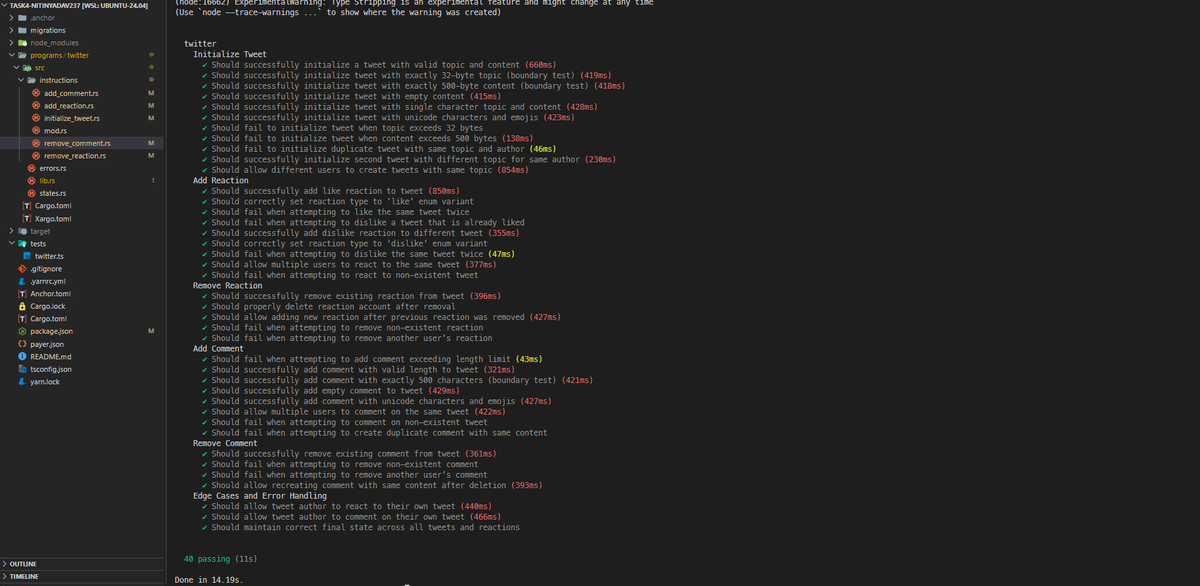Click 'maintain correct final state' test line
The width and height of the screenshot is (1200, 586).
coord(360,527)
